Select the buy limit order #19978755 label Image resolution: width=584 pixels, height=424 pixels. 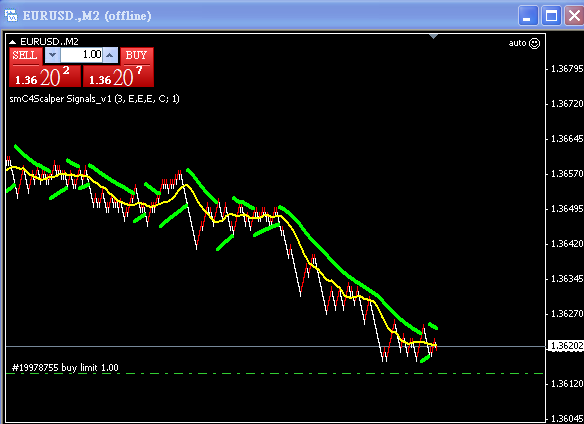coord(65,368)
